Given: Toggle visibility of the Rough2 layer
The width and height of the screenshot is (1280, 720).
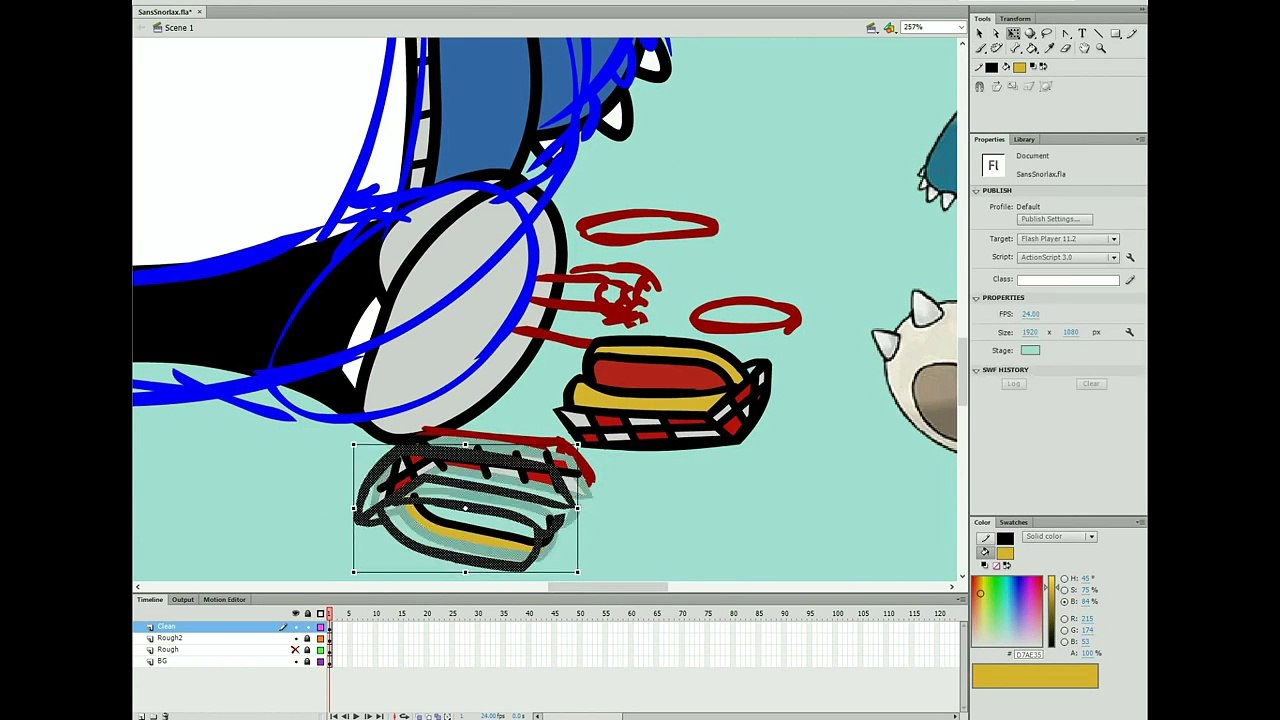Looking at the screenshot, I should click(x=296, y=639).
